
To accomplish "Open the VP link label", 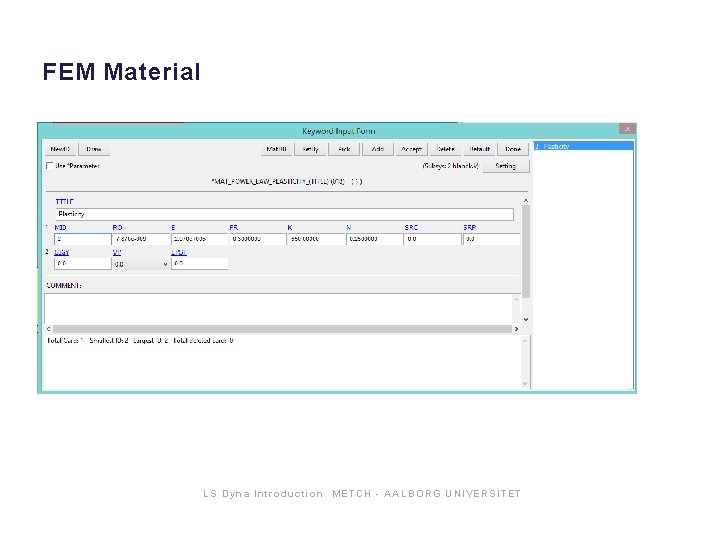I will [x=117, y=252].
